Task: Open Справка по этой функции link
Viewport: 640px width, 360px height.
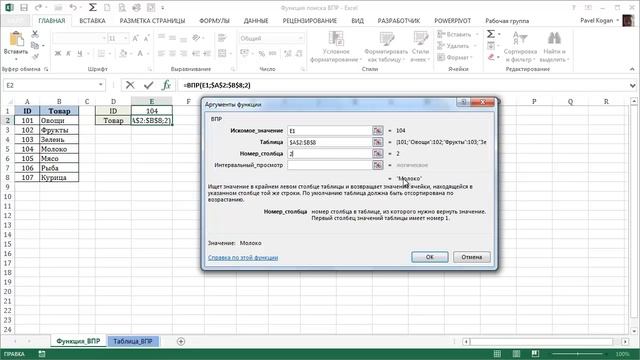Action: [x=243, y=258]
